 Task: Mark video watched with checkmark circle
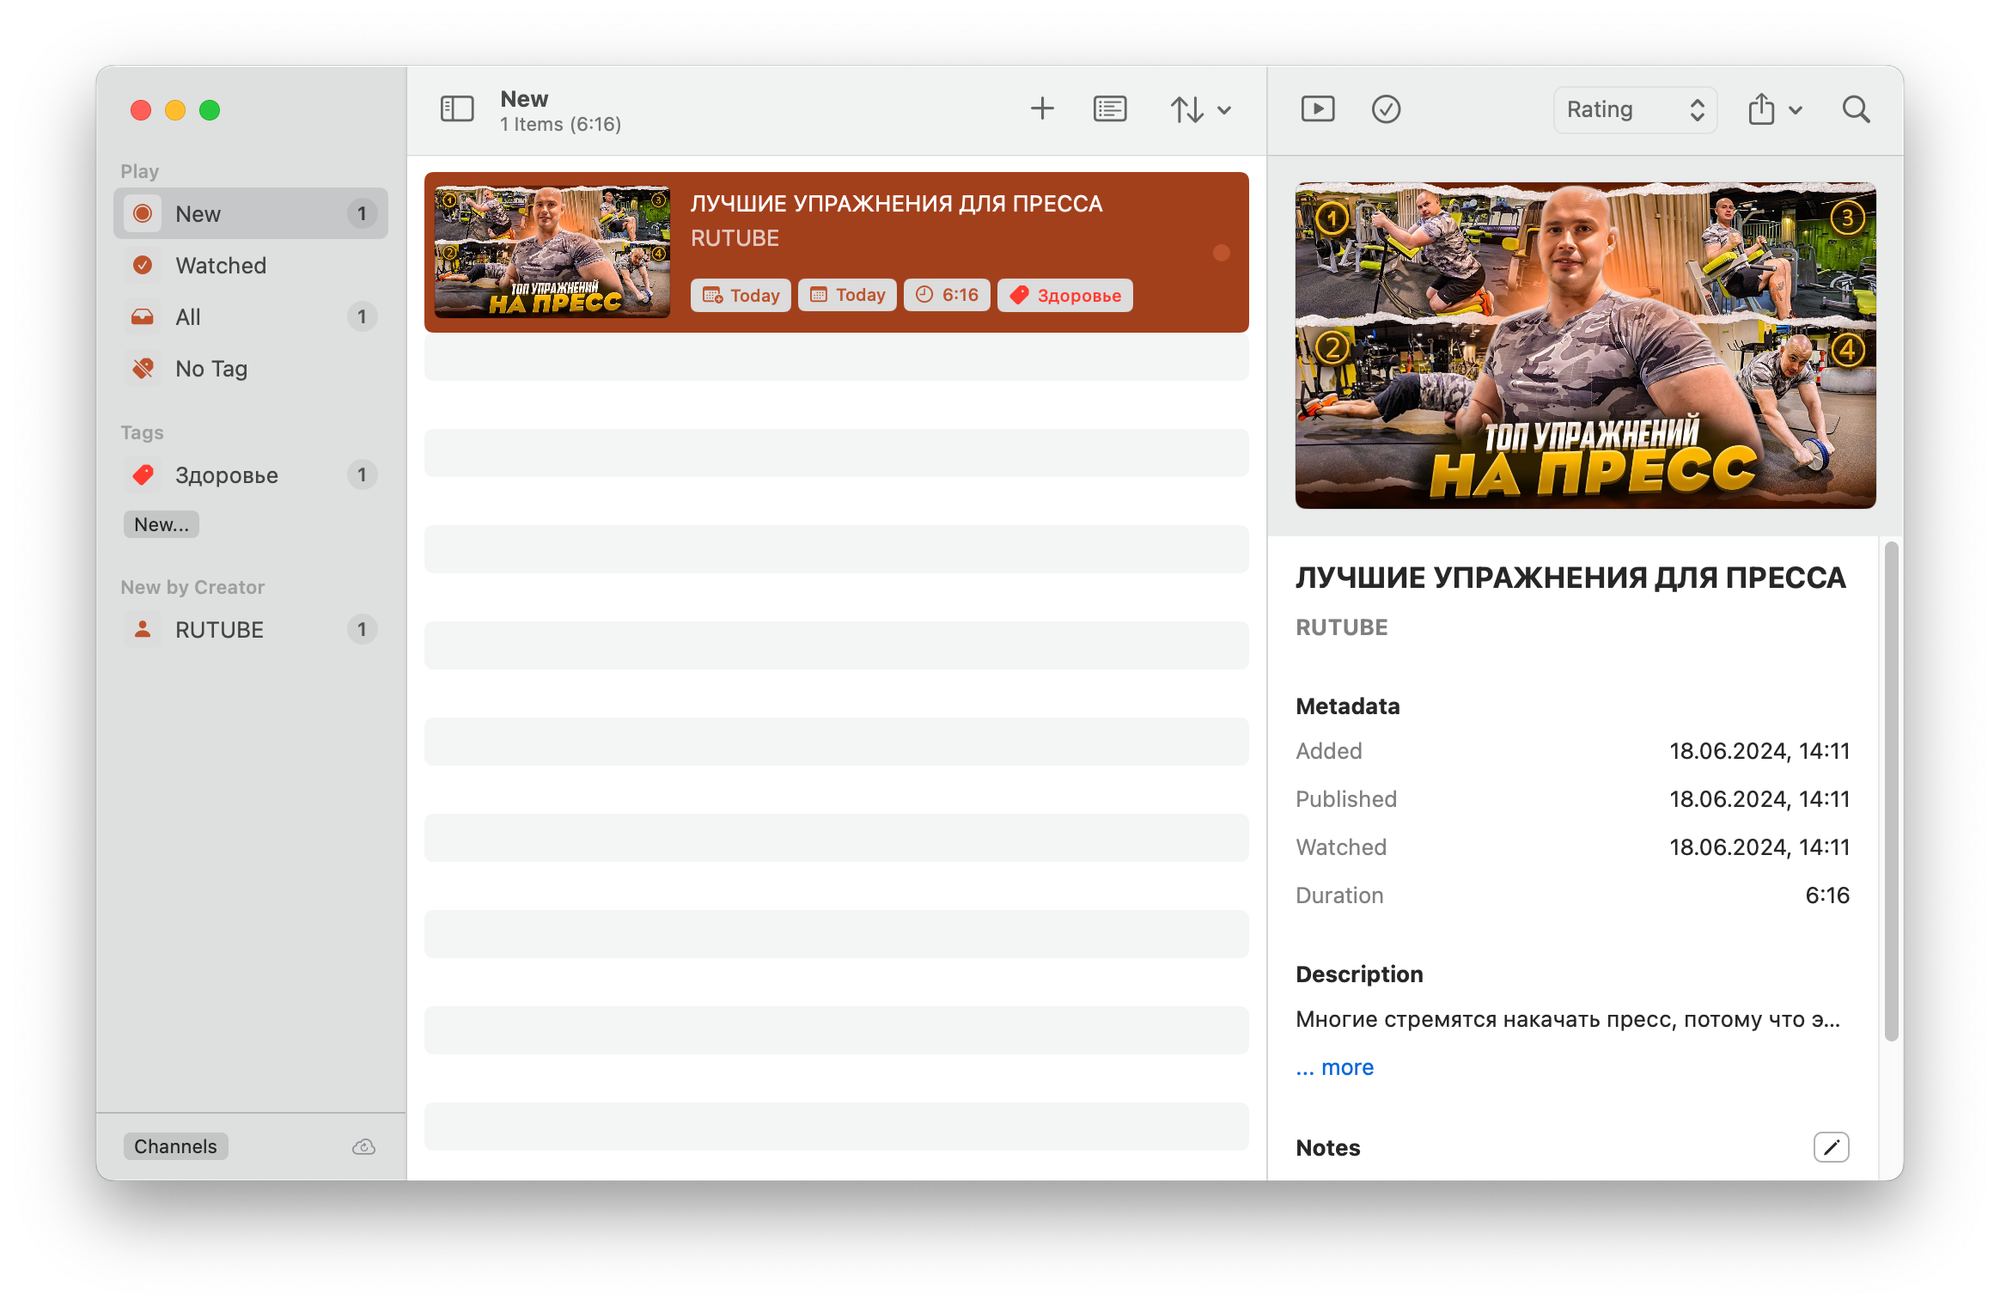[1385, 109]
